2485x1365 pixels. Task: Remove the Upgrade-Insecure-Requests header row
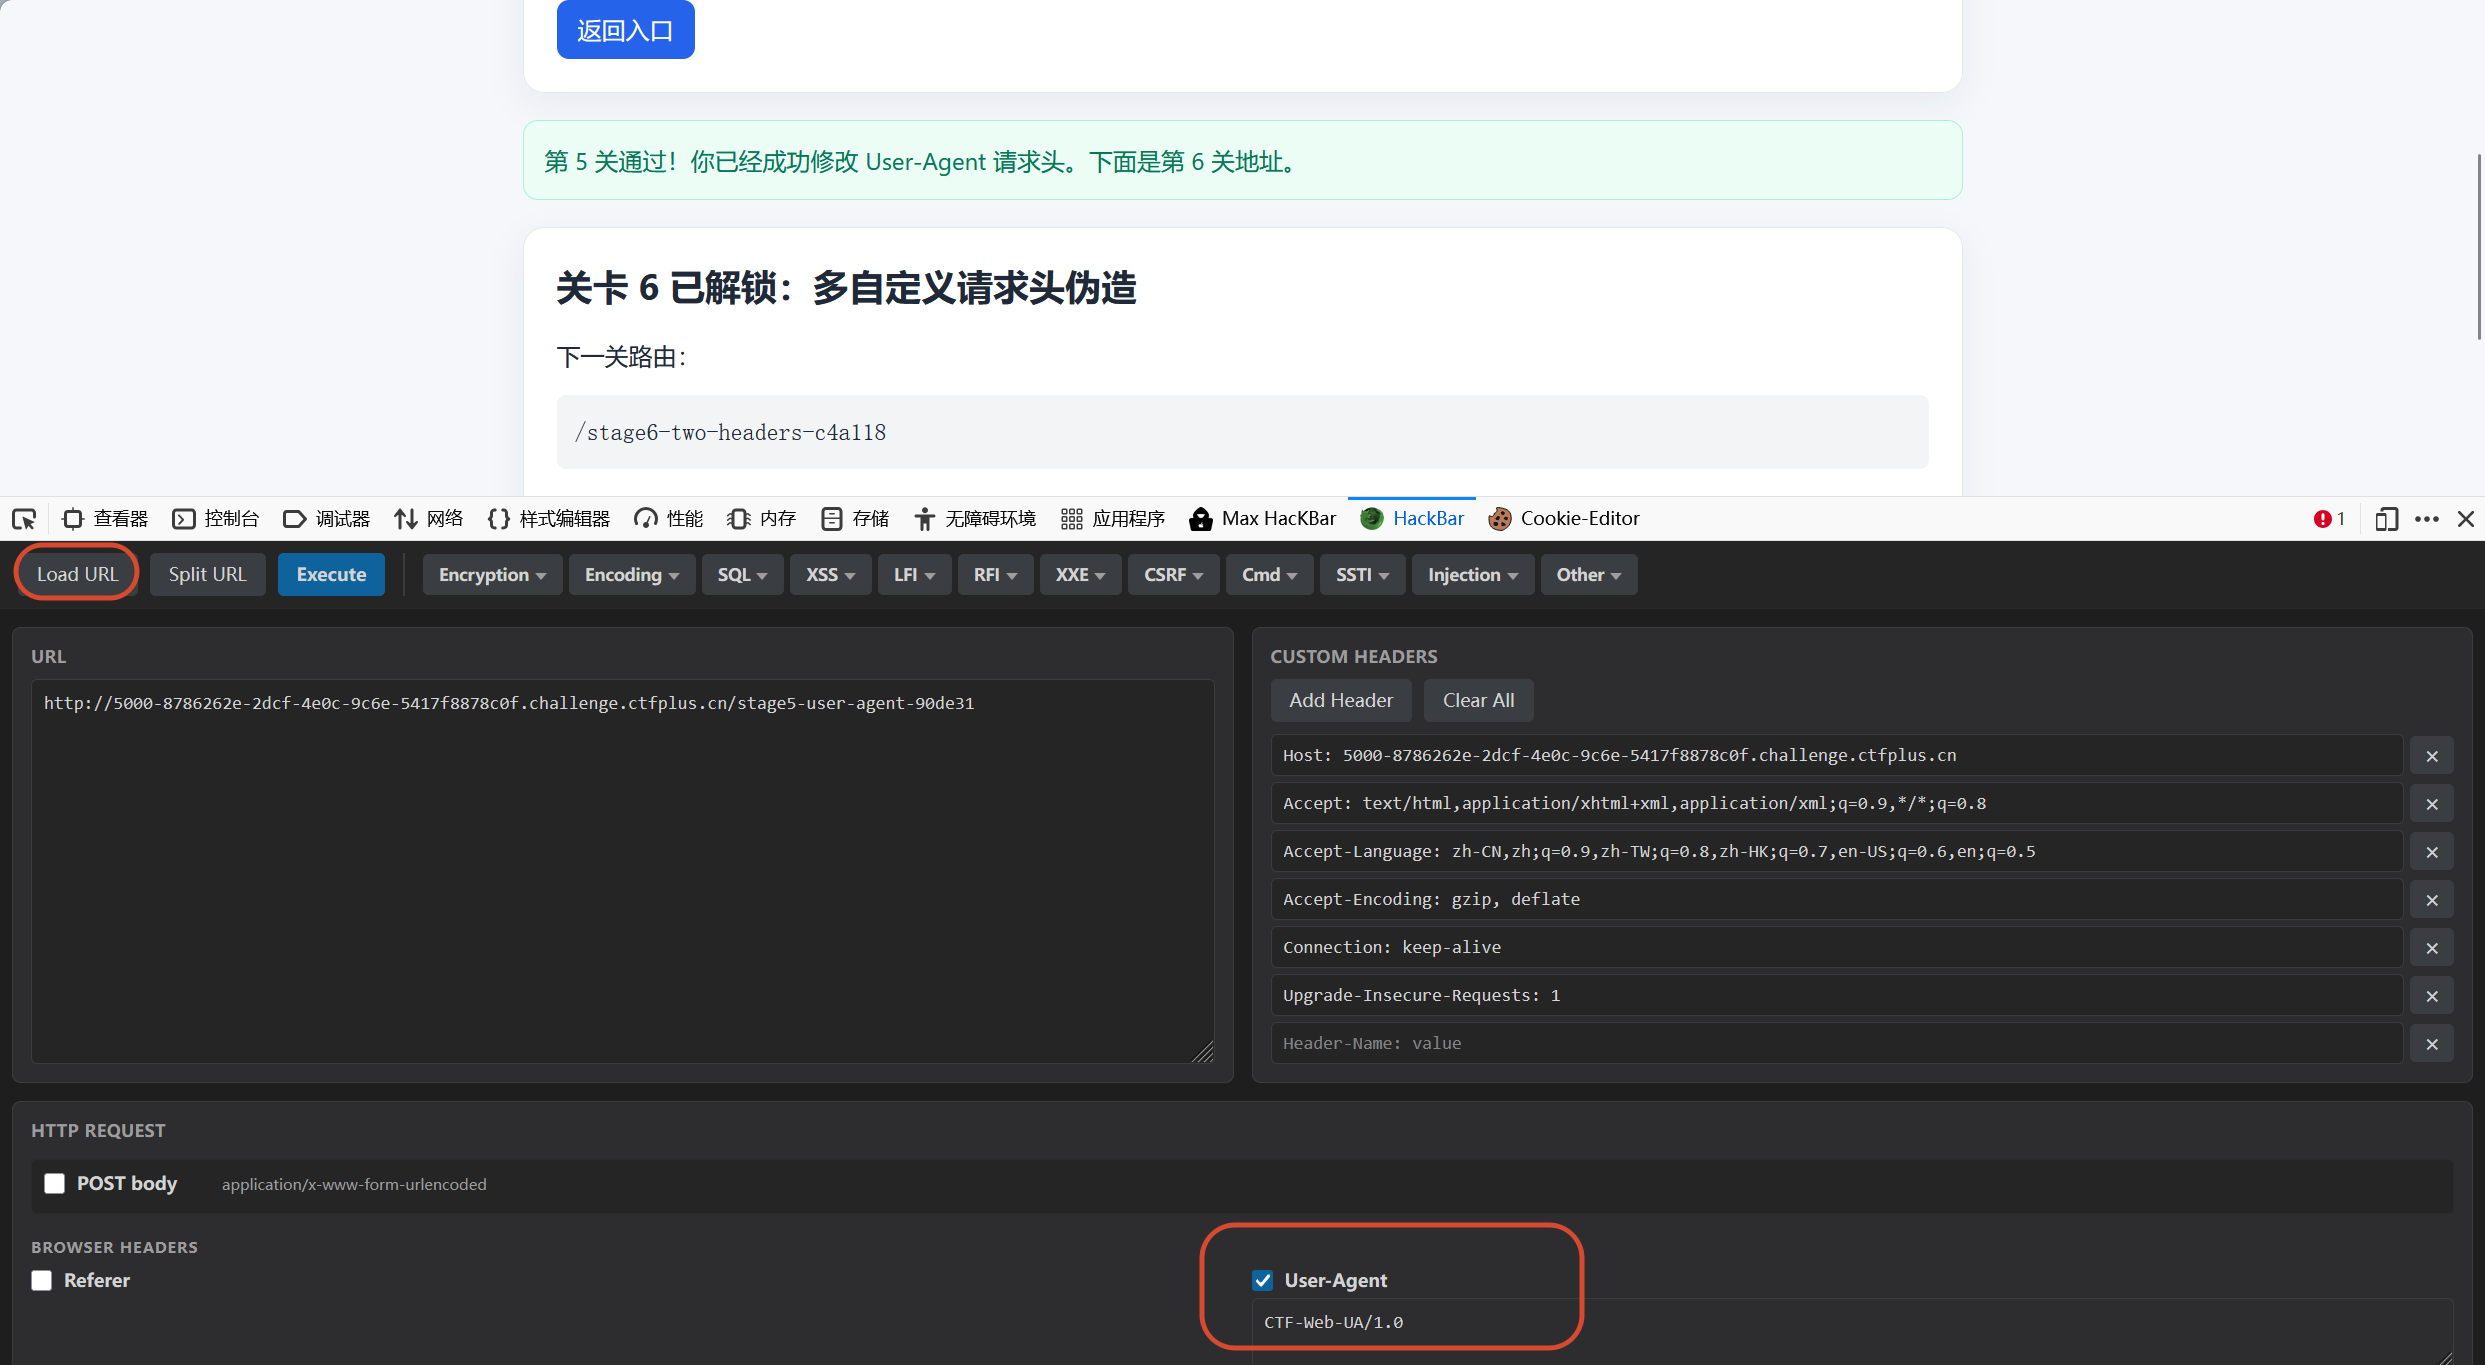(x=2431, y=996)
